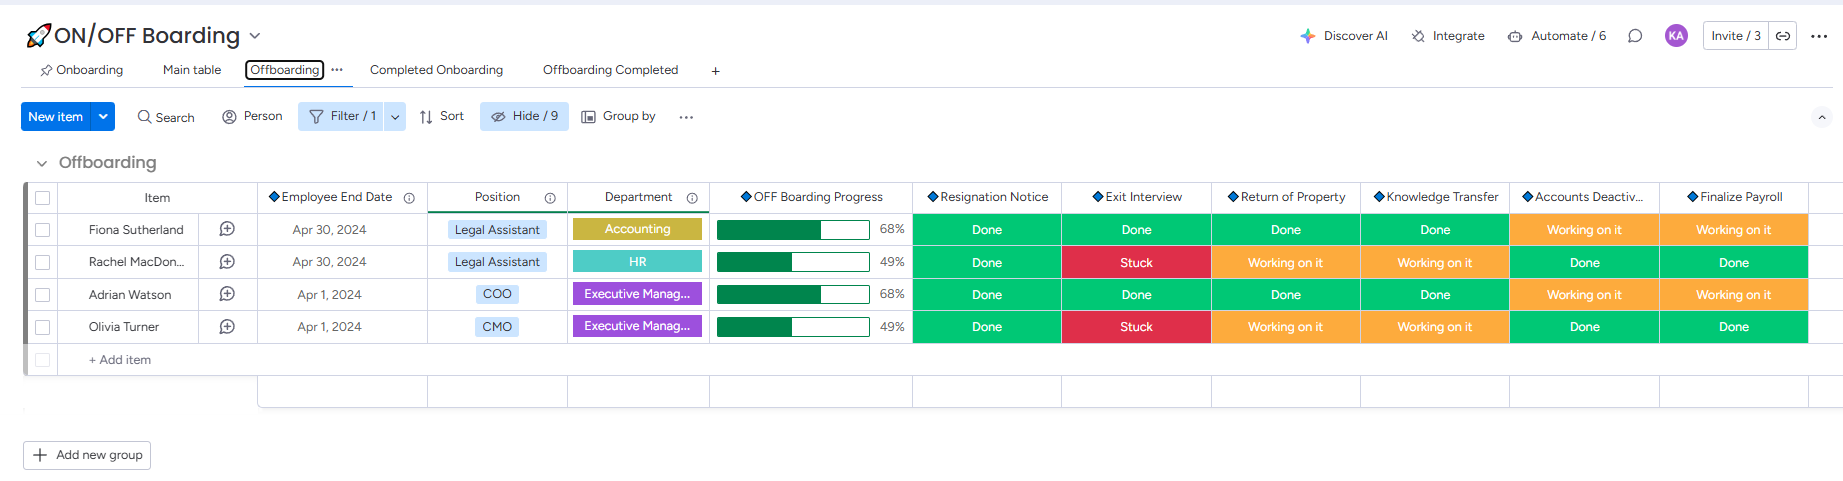This screenshot has width=1843, height=481.
Task: Show info for Department column
Action: pyautogui.click(x=692, y=198)
